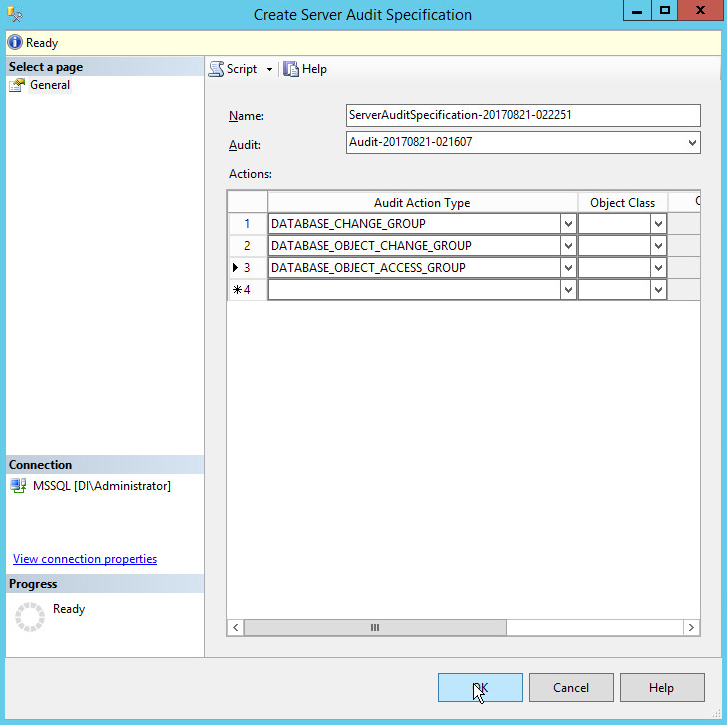The width and height of the screenshot is (727, 725).
Task: Expand Audit Action Type dropdown in row 2
Action: point(568,246)
